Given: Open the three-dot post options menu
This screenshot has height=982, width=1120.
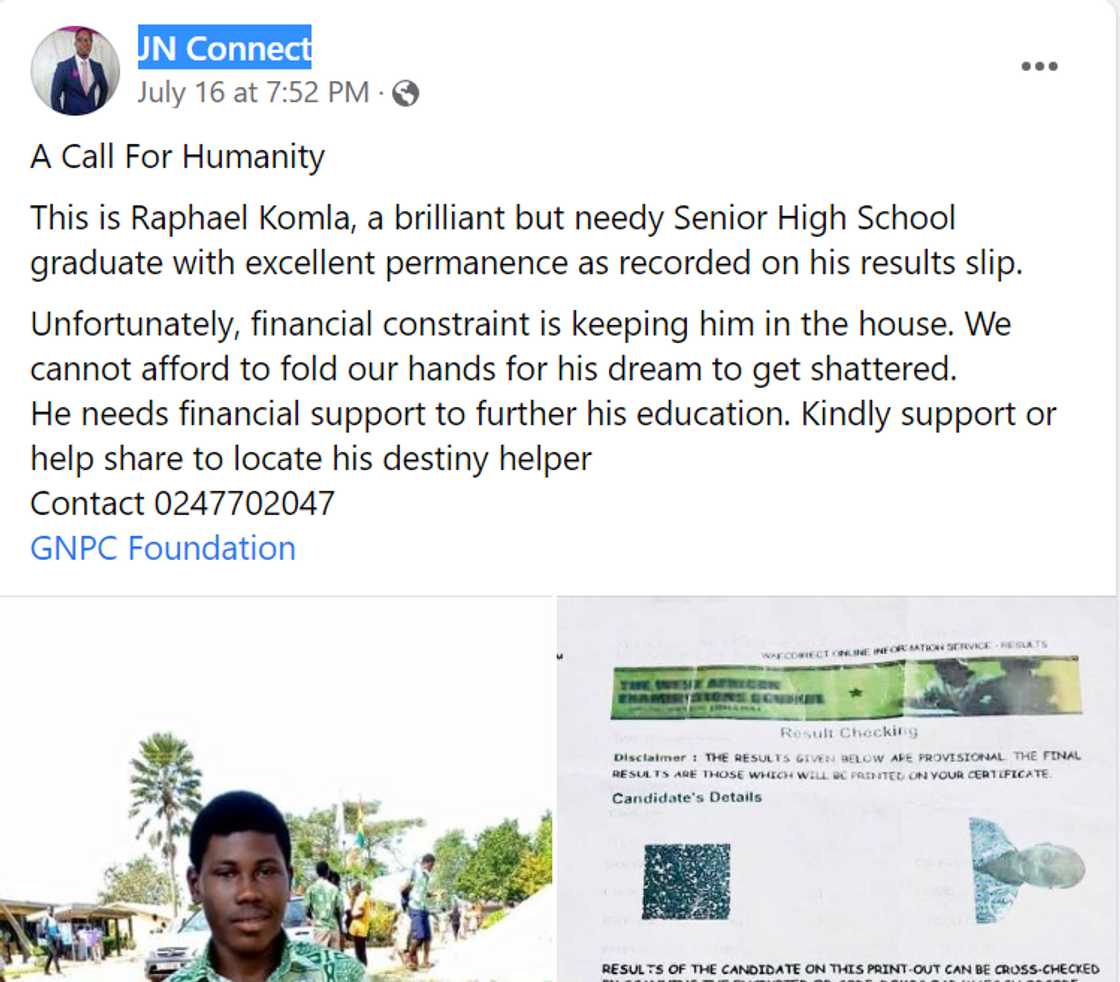Looking at the screenshot, I should [1039, 67].
